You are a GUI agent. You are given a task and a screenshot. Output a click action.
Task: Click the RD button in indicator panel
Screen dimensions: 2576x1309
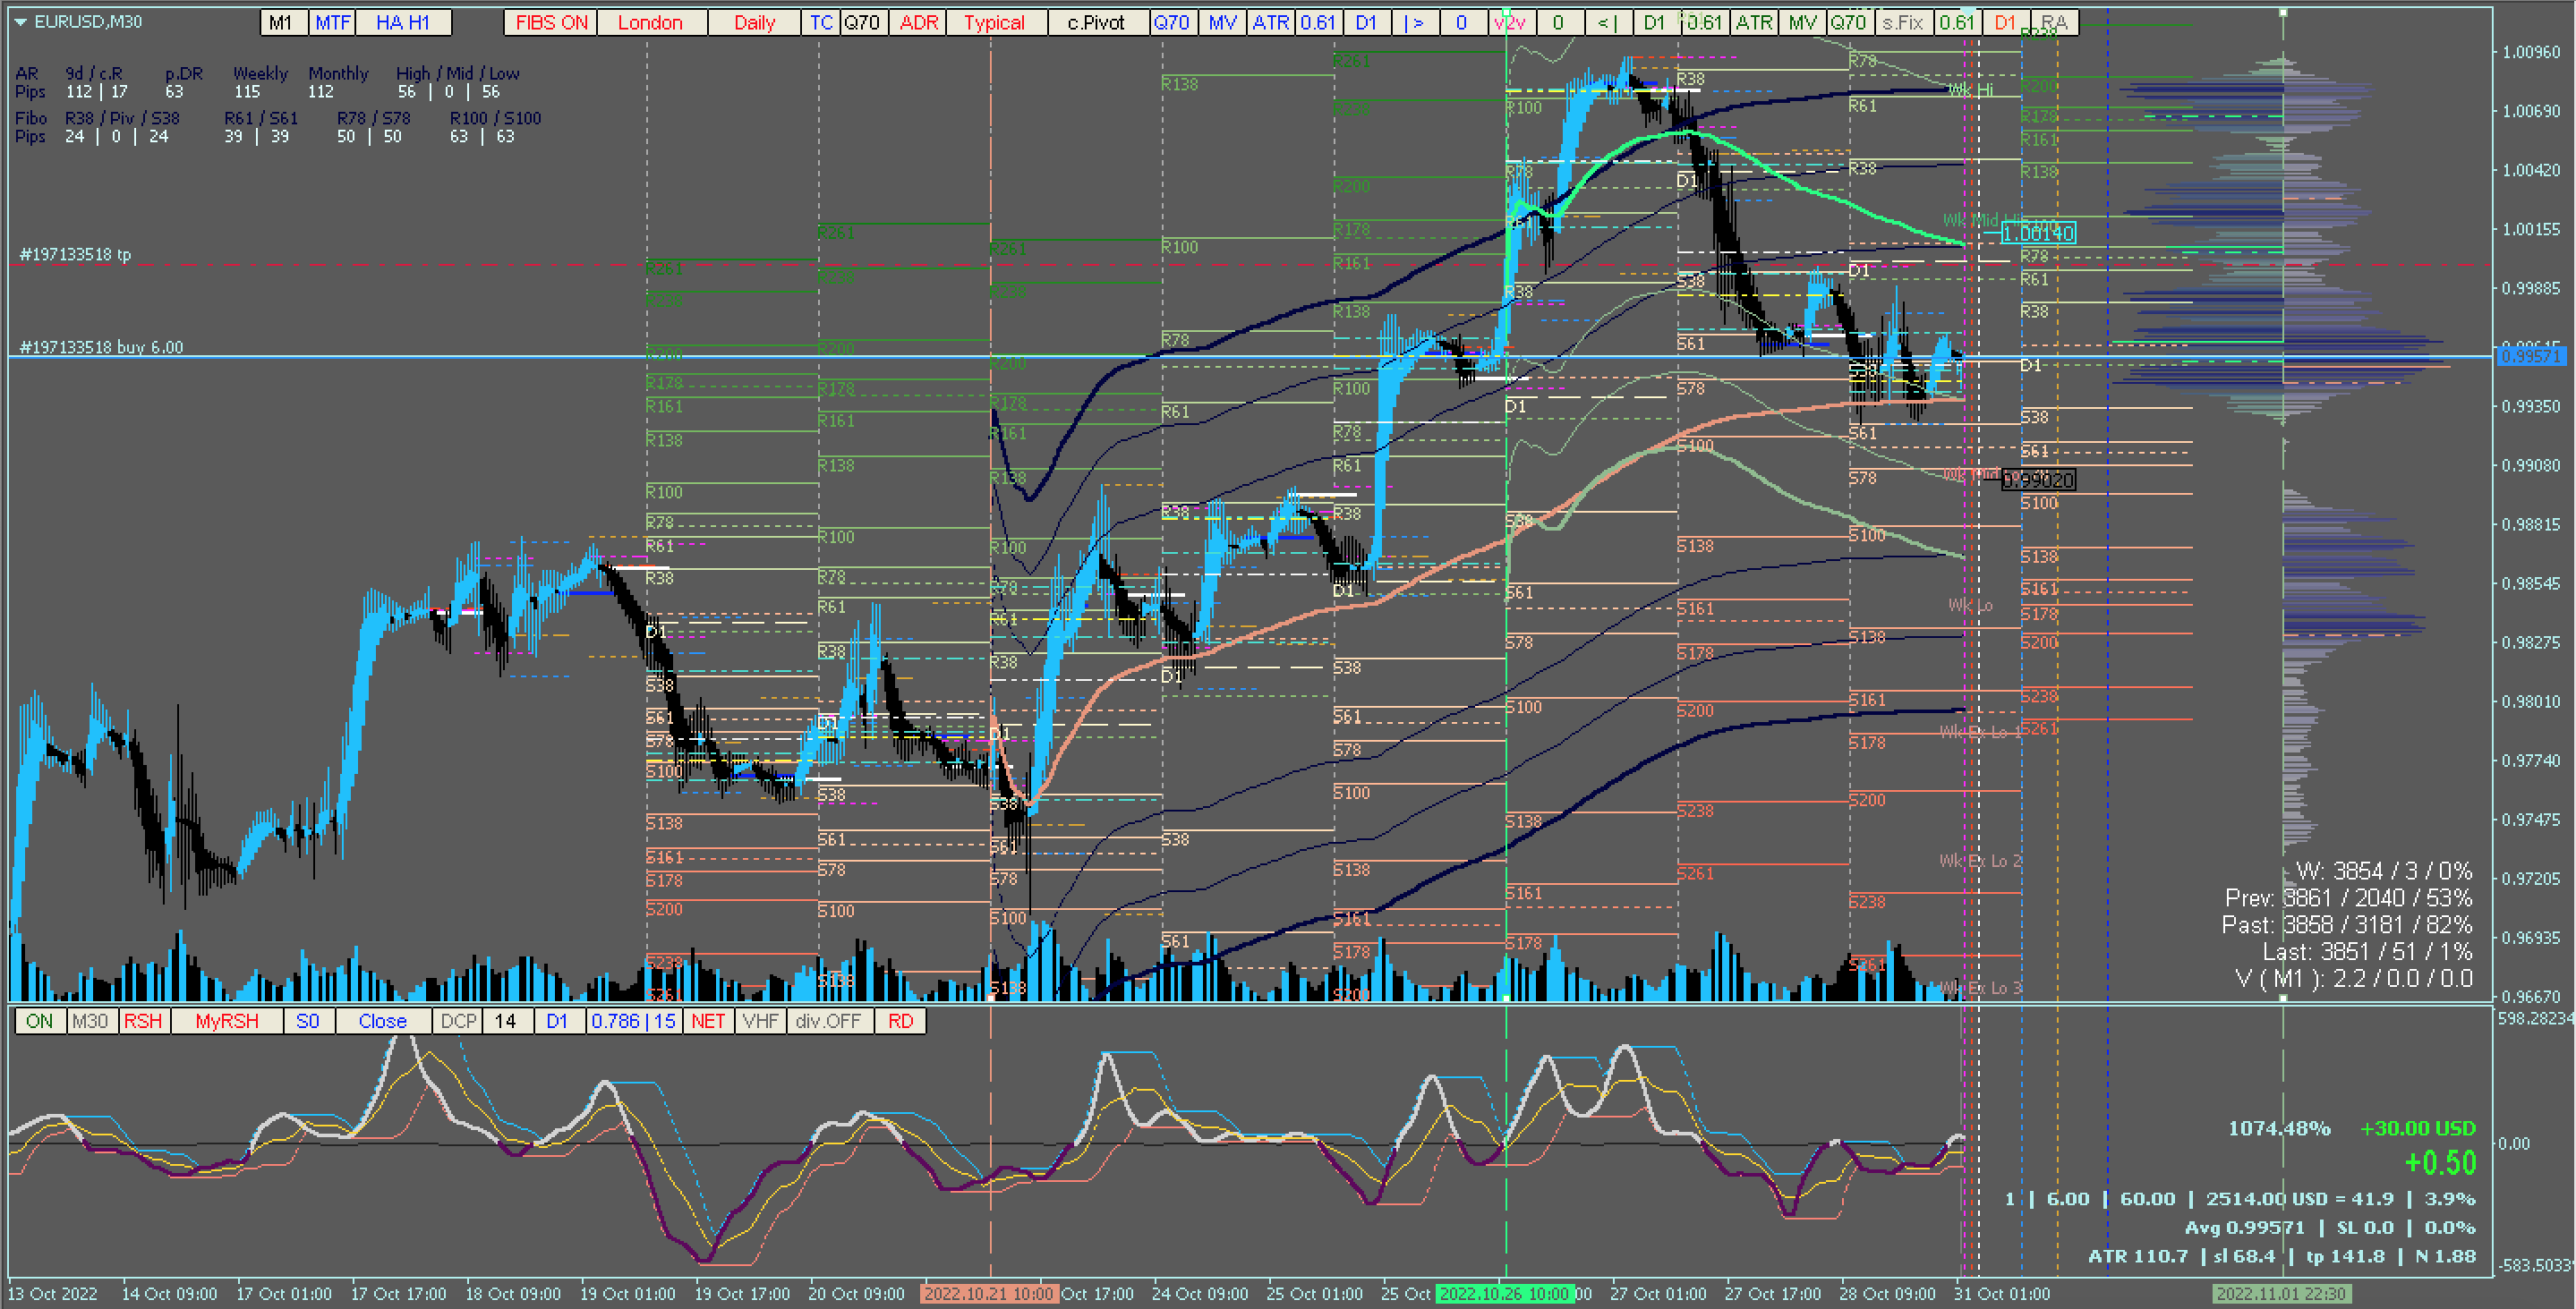[x=900, y=1021]
